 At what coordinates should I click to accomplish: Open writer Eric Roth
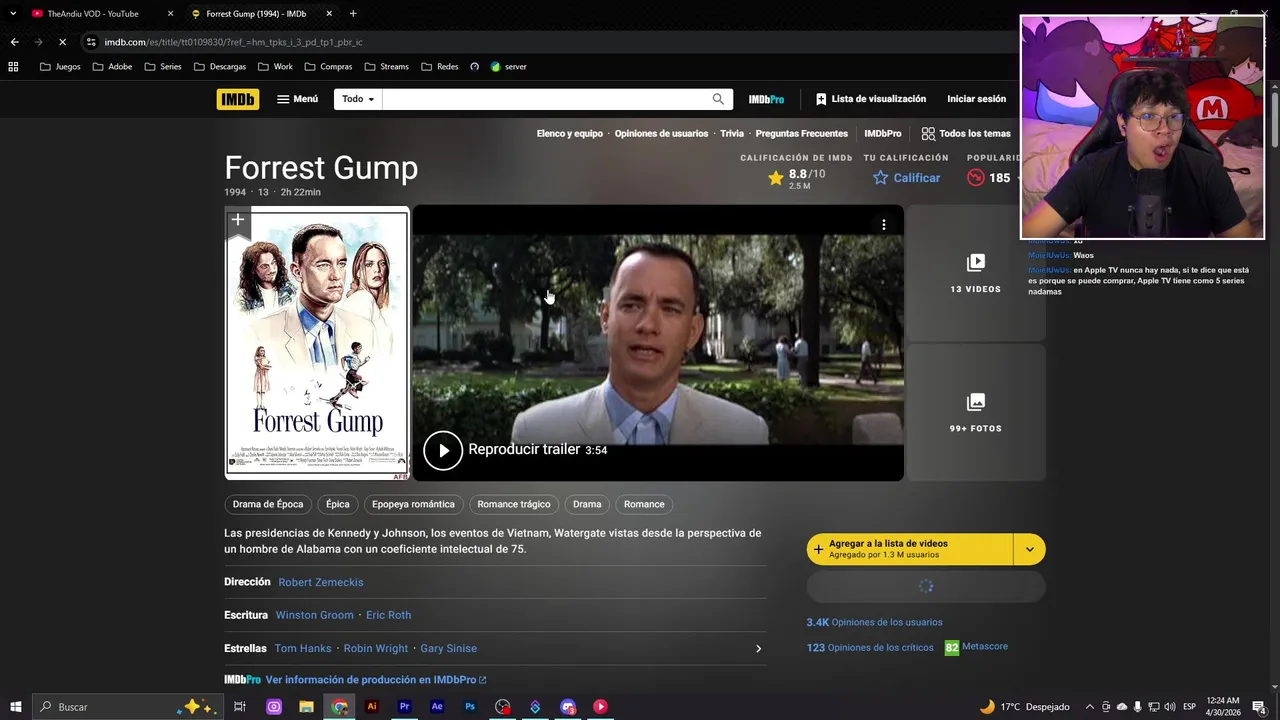(x=389, y=615)
